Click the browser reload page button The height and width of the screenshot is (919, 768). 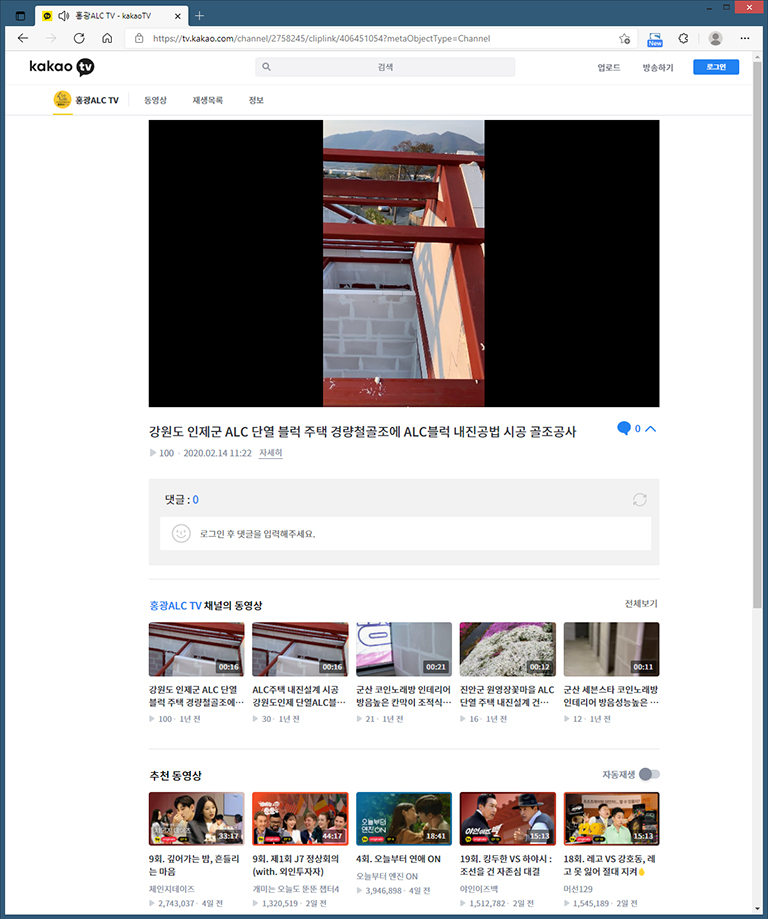pyautogui.click(x=79, y=38)
